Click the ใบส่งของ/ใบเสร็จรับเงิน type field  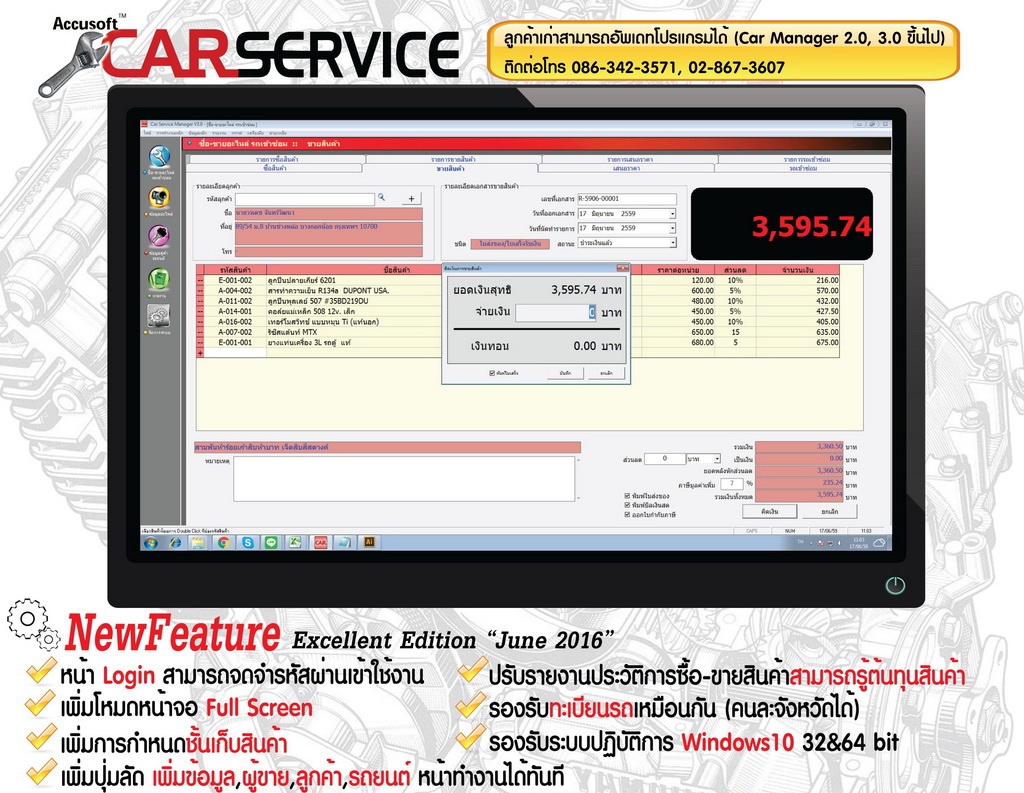click(510, 244)
